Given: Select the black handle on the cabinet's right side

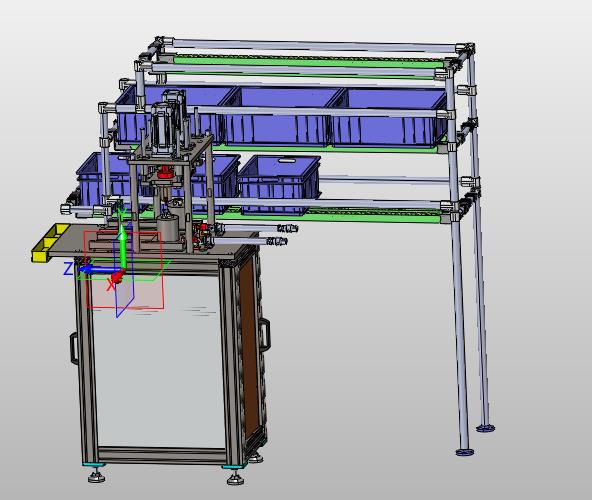Looking at the screenshot, I should click(x=265, y=335).
